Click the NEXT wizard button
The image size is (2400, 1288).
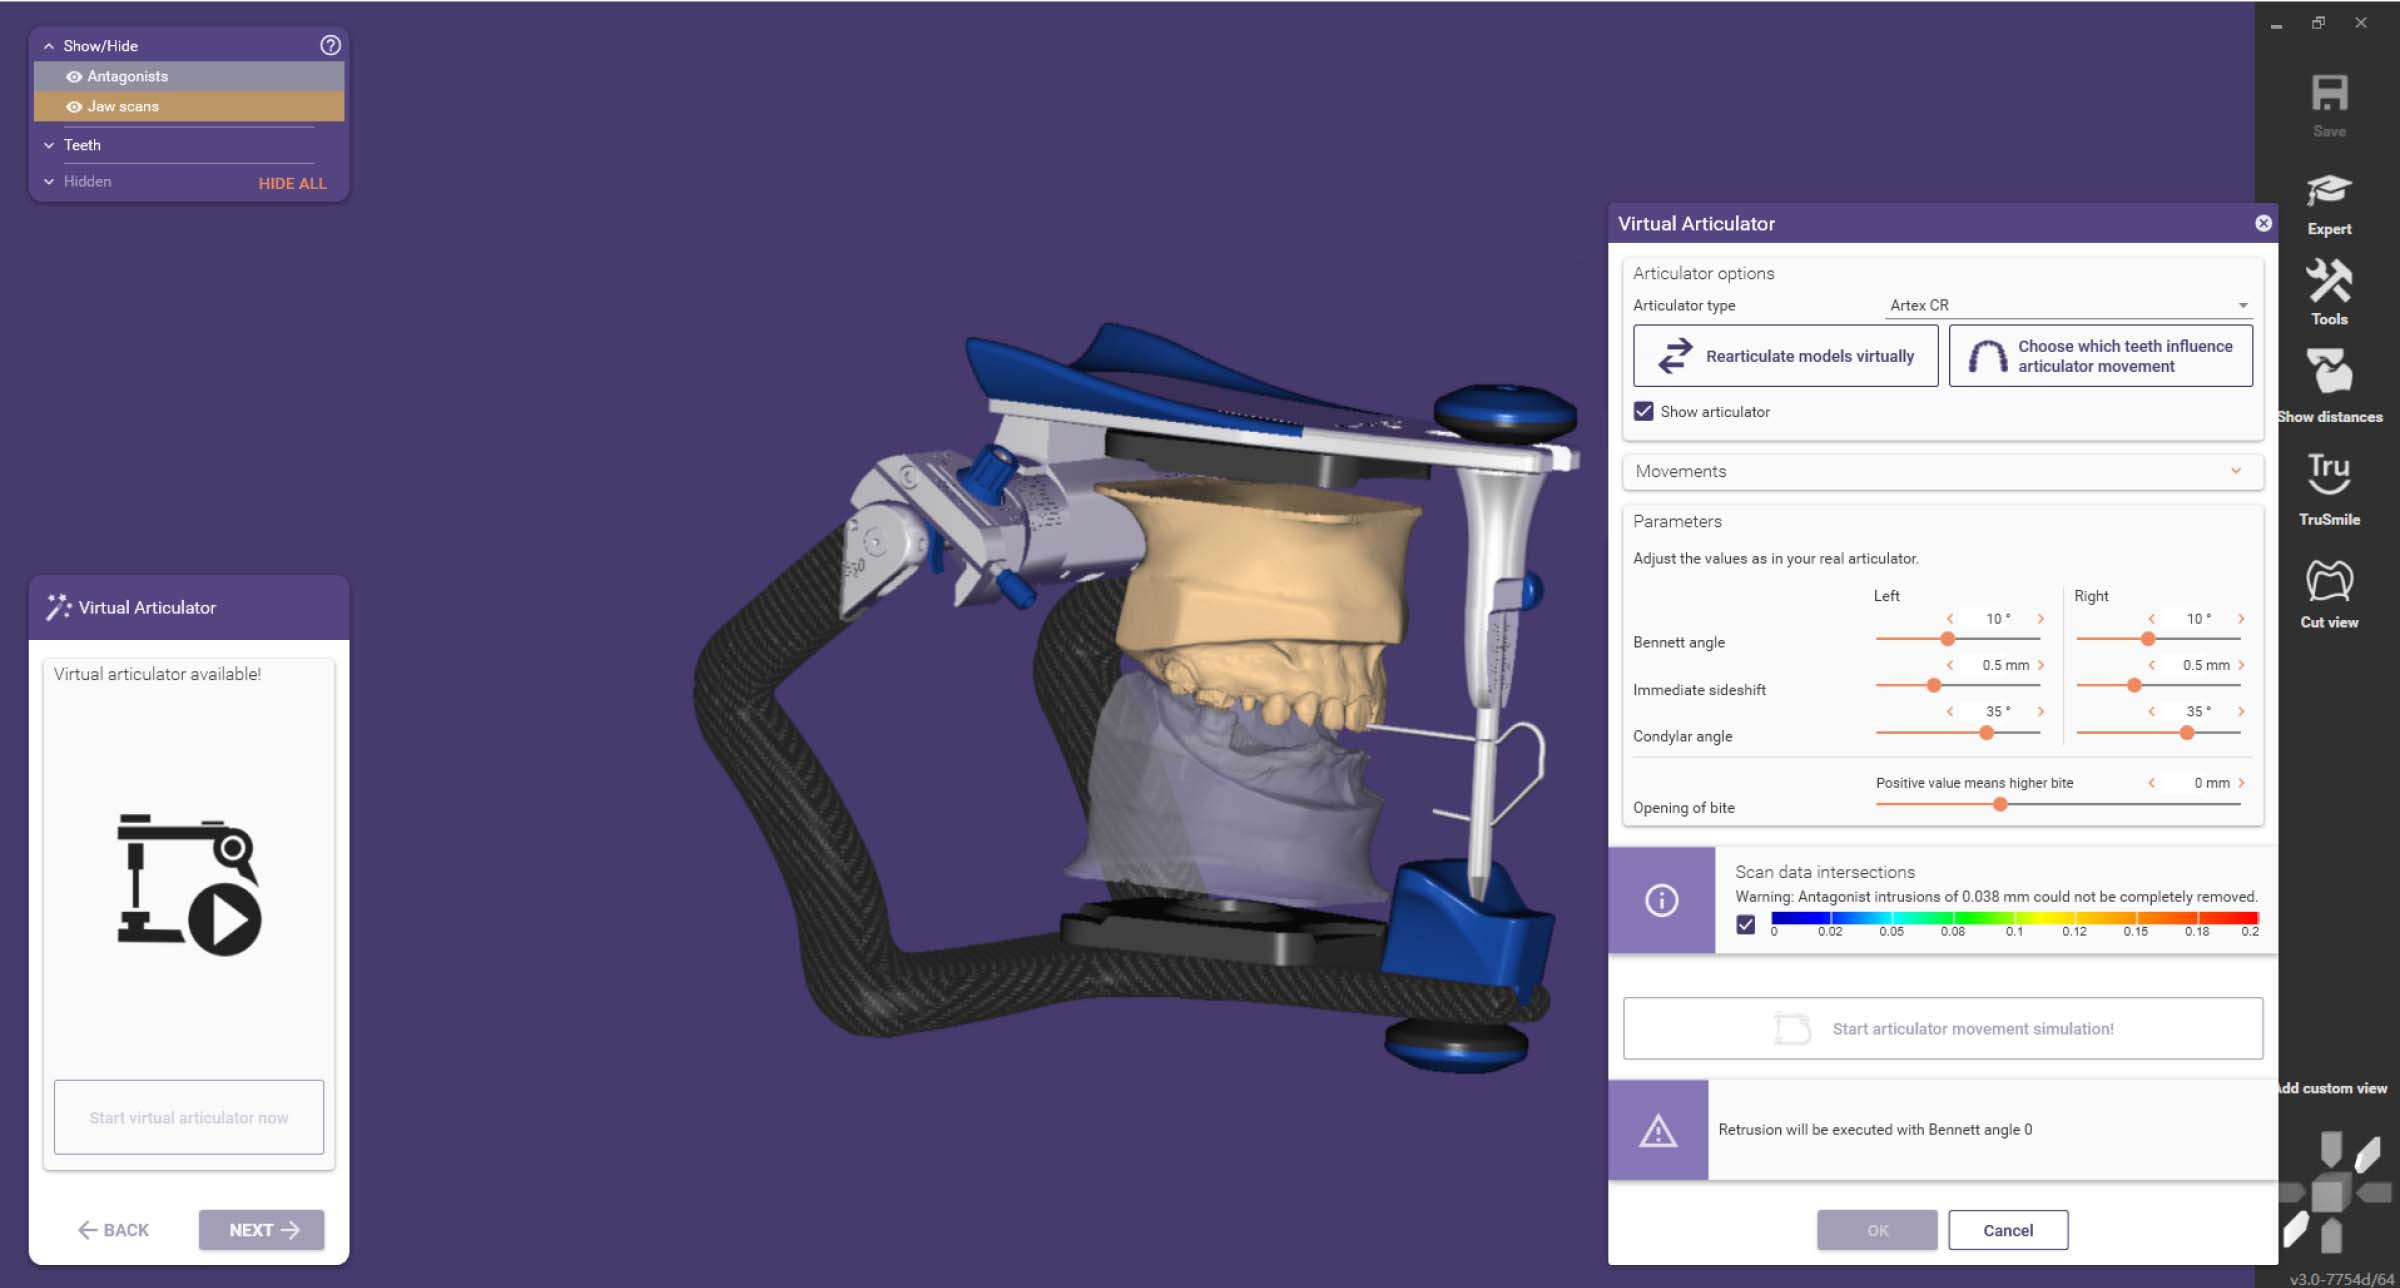coord(261,1229)
